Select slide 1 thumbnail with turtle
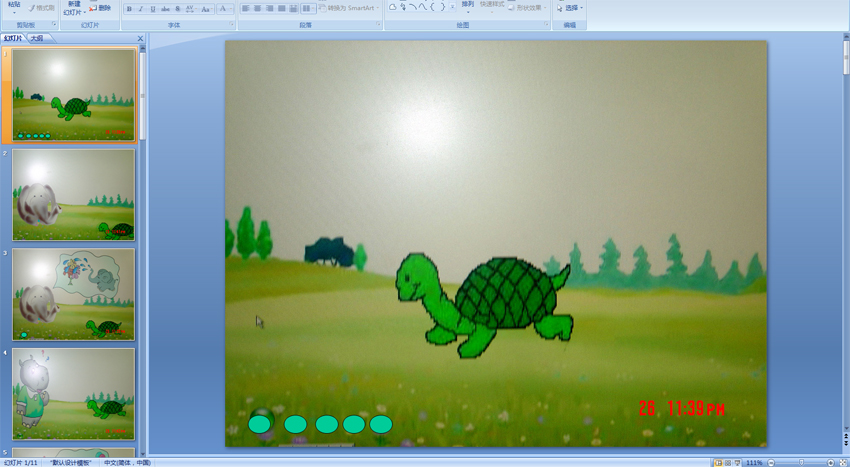The image size is (850, 467). [74, 95]
